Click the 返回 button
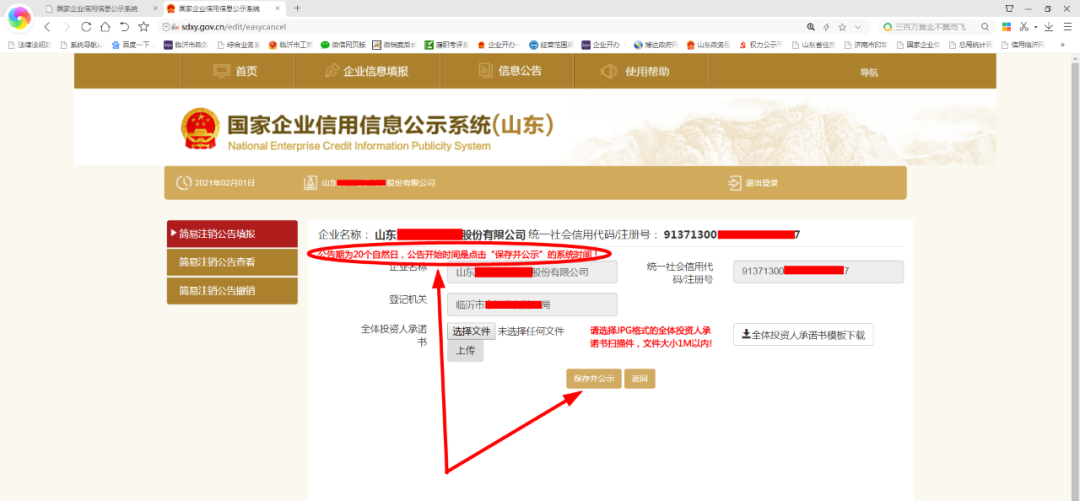This screenshot has width=1080, height=501. pos(640,379)
